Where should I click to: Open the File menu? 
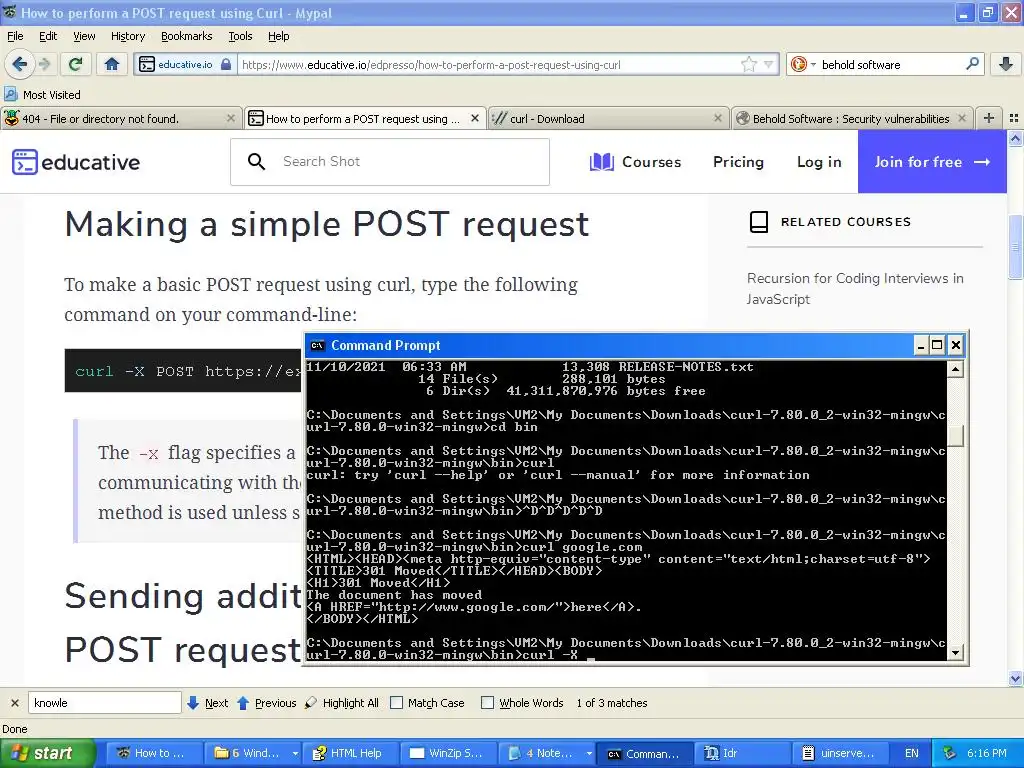pos(15,36)
